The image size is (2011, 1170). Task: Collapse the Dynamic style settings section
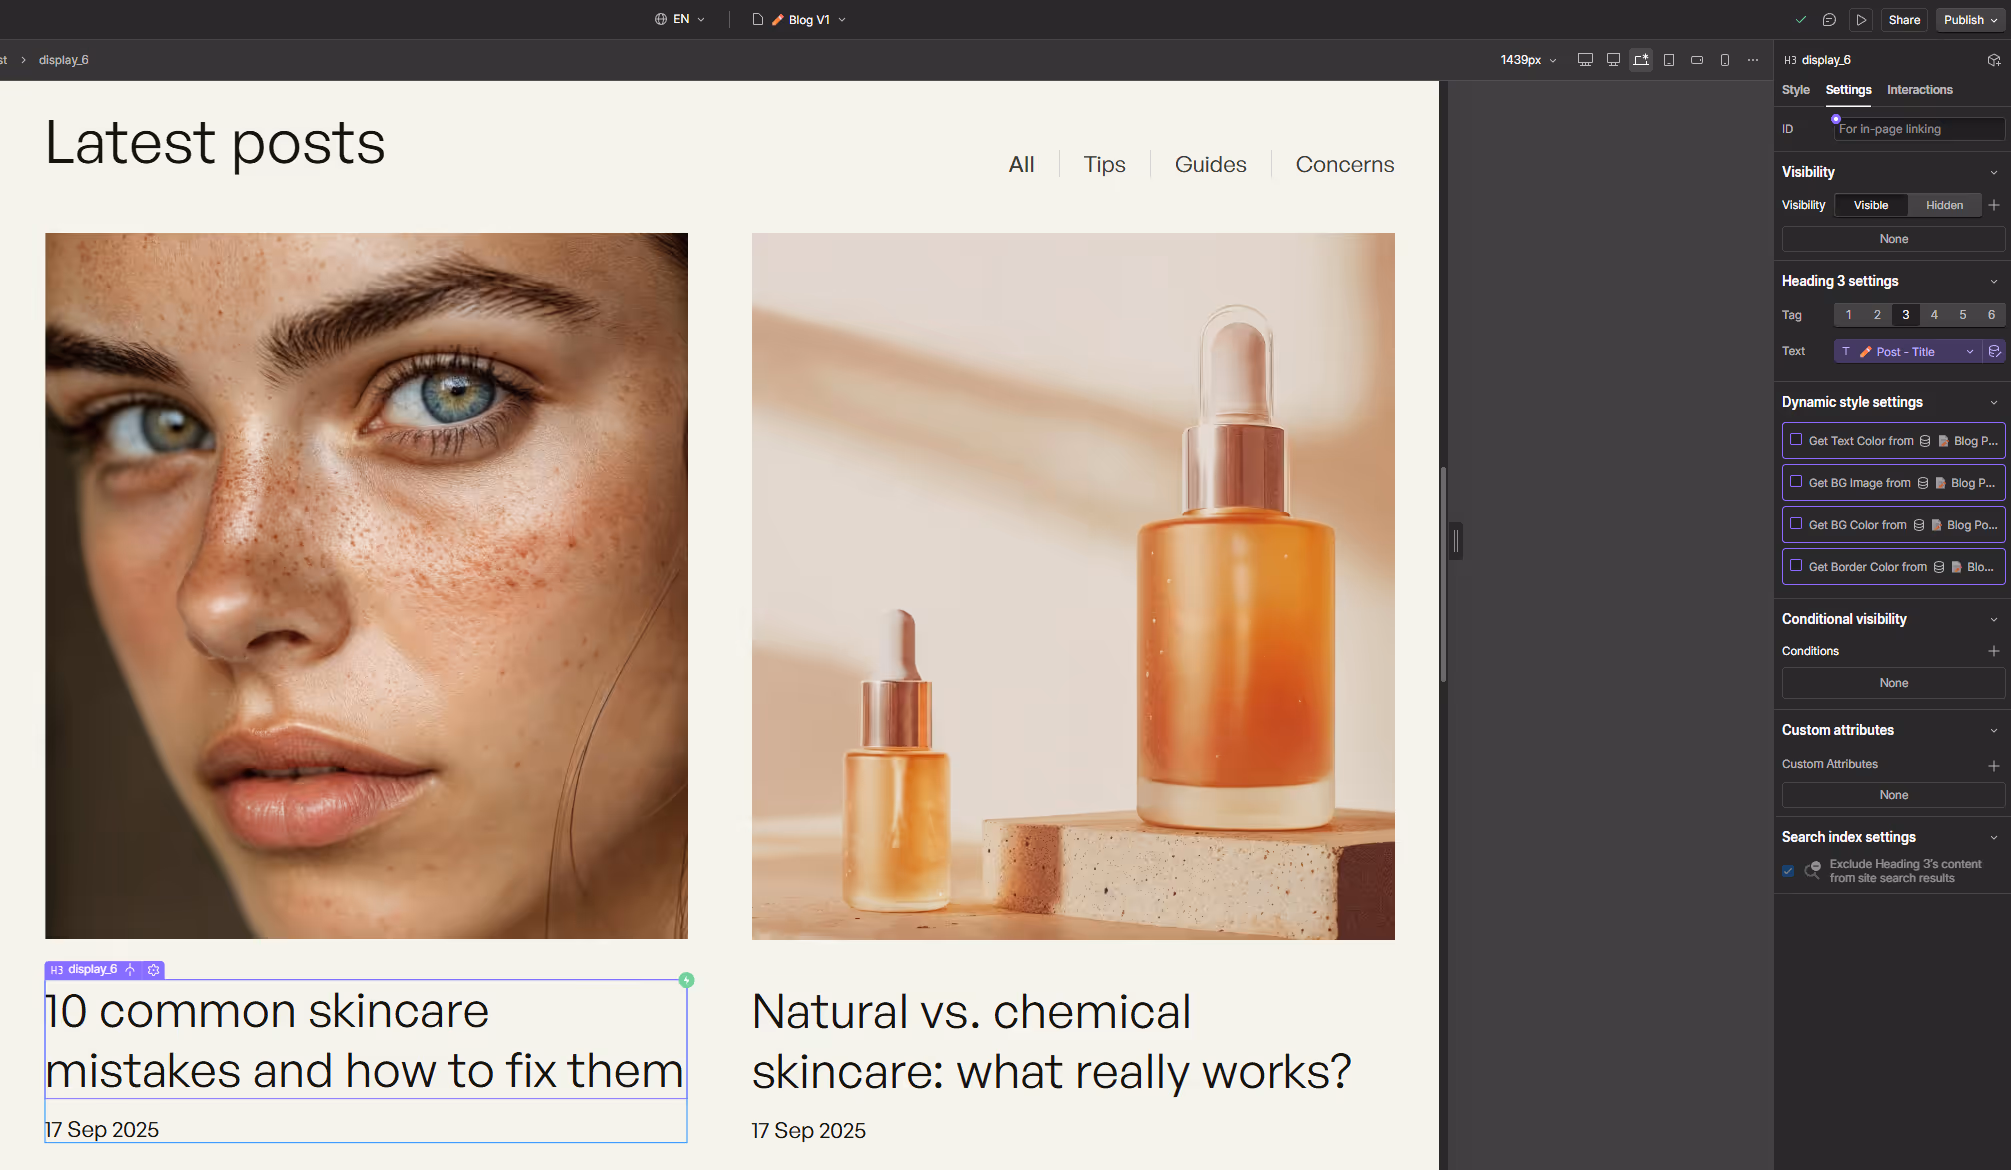point(1995,402)
